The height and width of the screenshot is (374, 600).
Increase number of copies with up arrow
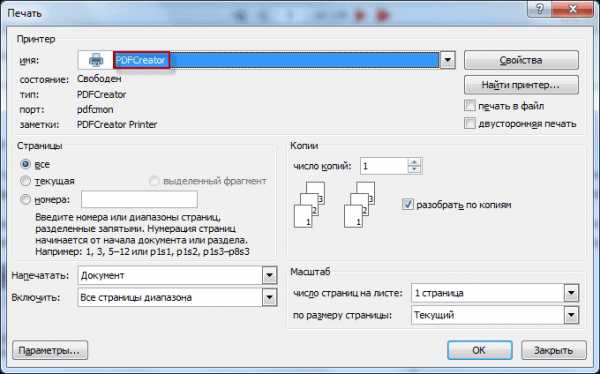pos(414,163)
